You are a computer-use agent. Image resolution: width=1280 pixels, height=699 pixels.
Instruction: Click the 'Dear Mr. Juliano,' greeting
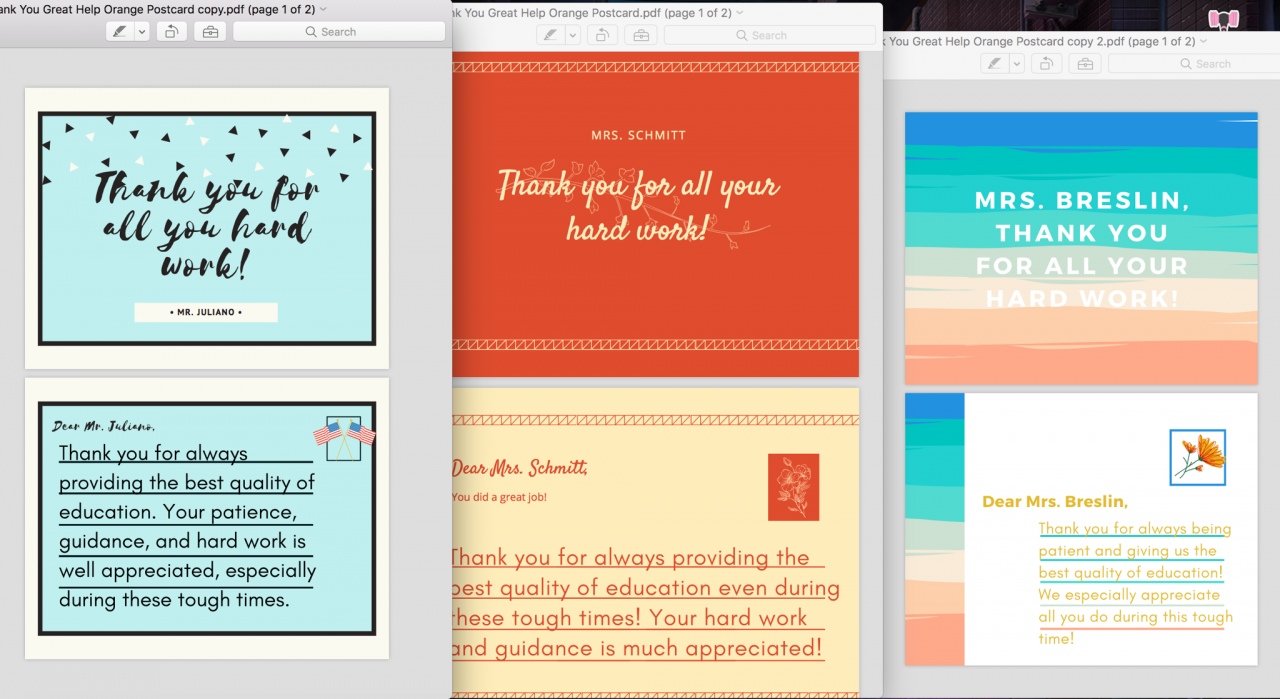(104, 427)
